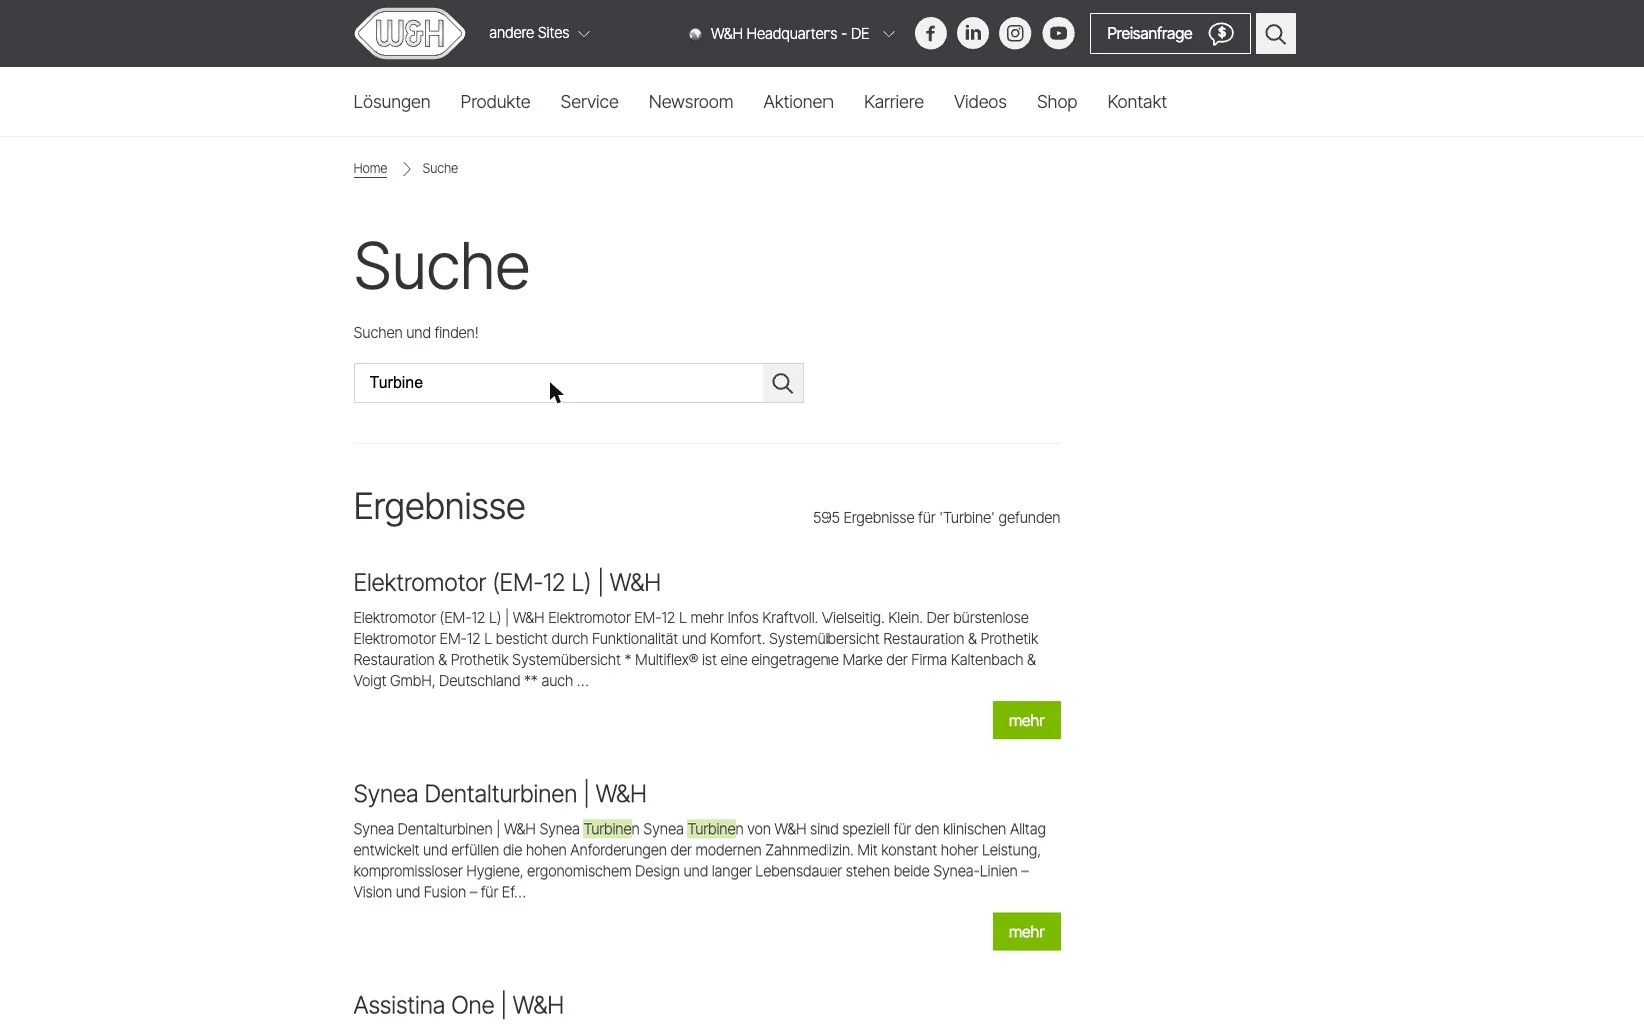Go to Videos in navigation
Viewport: 1644px width, 1028px height.
[x=980, y=102]
